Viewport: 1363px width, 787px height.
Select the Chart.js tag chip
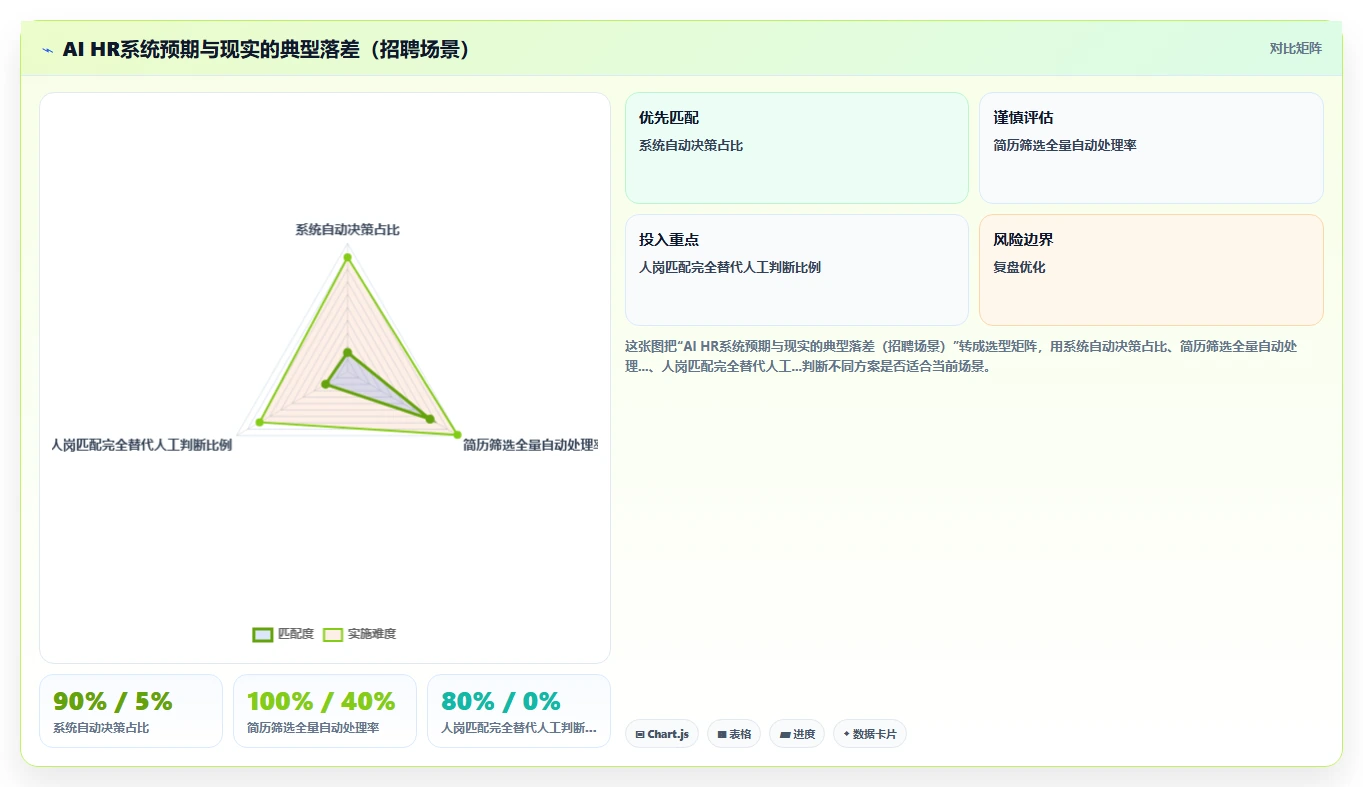(662, 734)
